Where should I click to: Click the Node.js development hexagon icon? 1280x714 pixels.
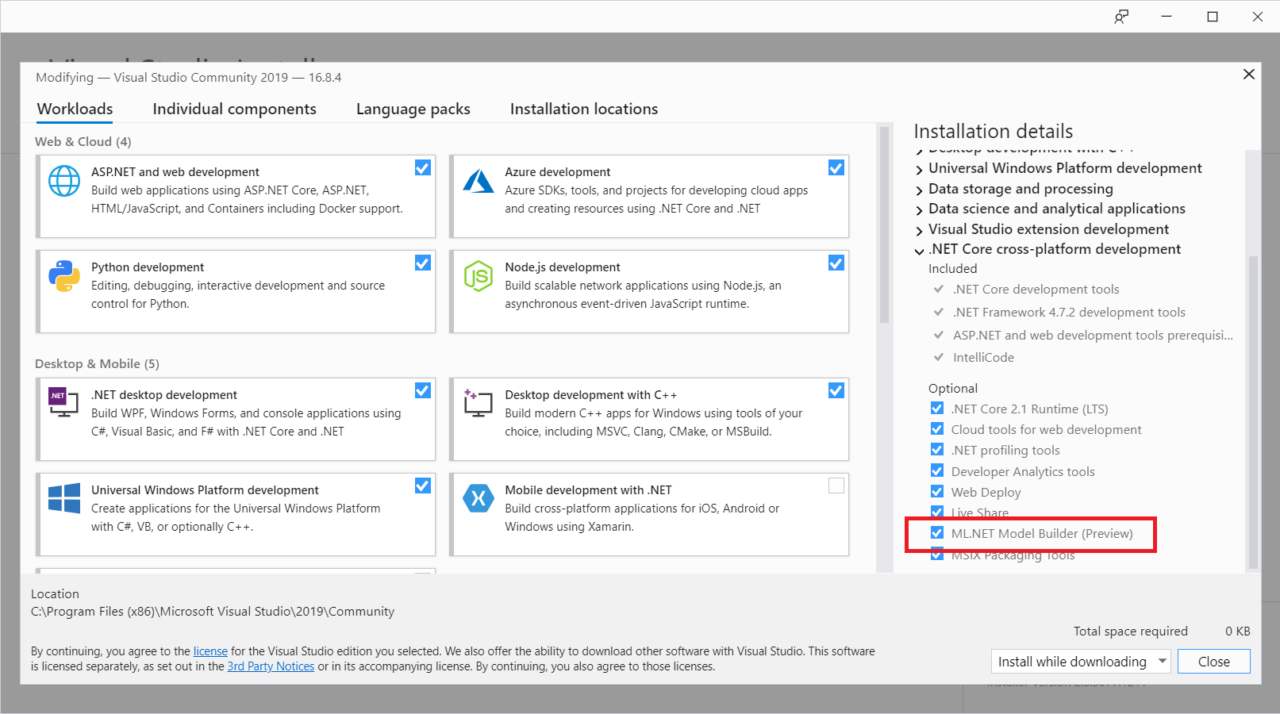(x=478, y=276)
